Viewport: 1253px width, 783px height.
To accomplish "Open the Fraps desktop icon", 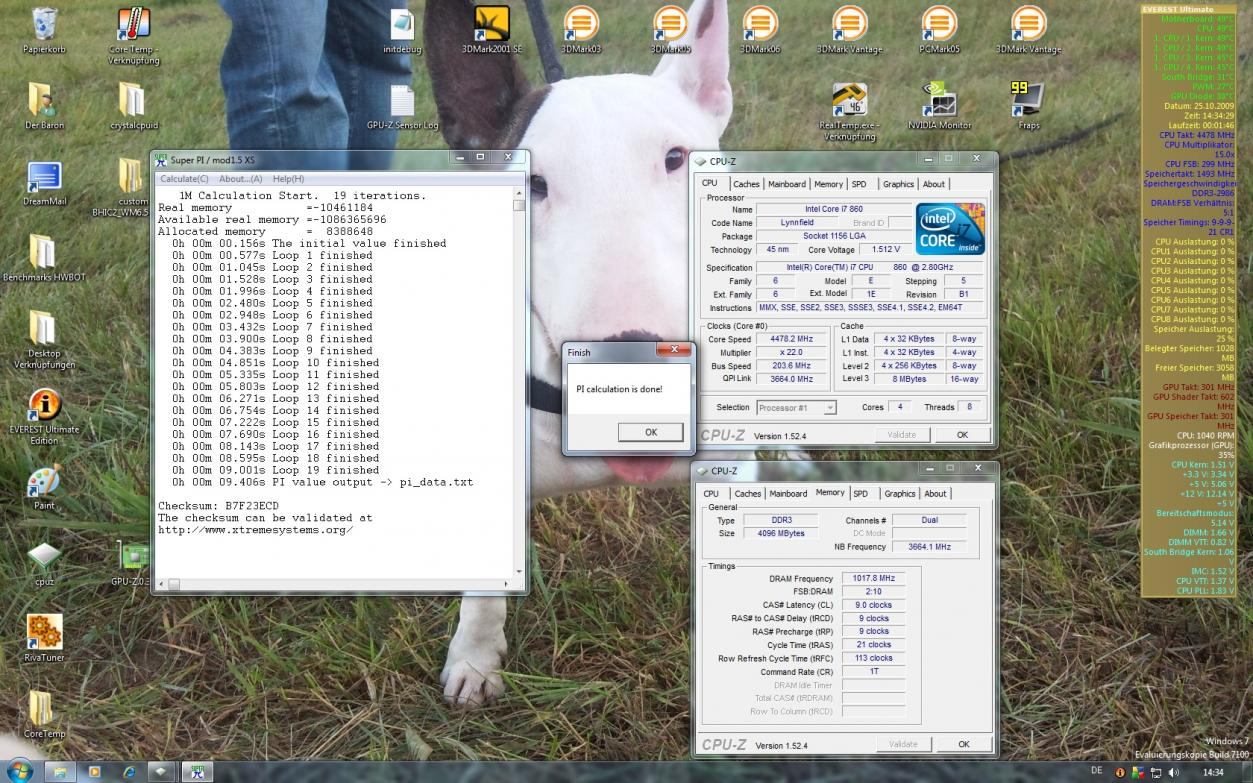I will (x=1028, y=100).
